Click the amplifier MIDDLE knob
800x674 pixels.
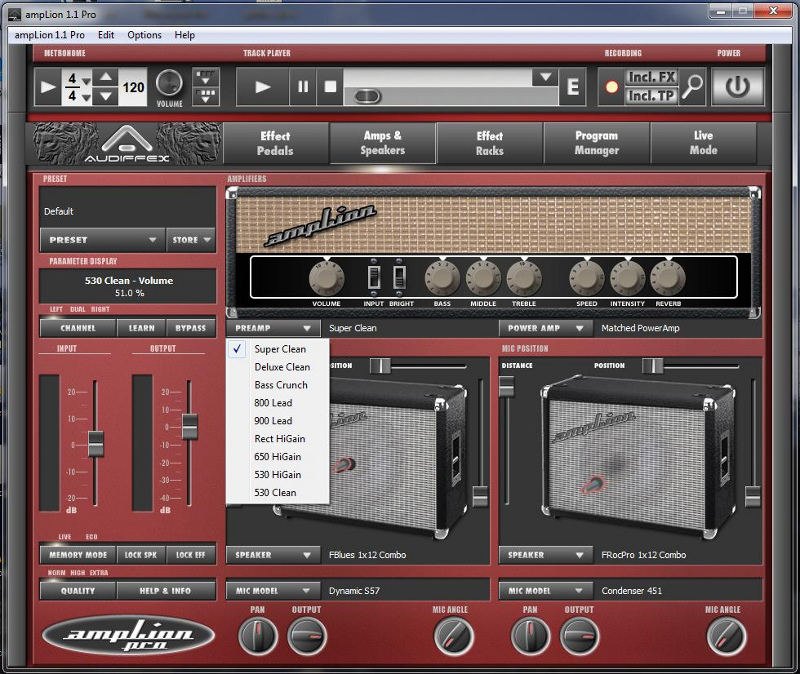coord(483,279)
